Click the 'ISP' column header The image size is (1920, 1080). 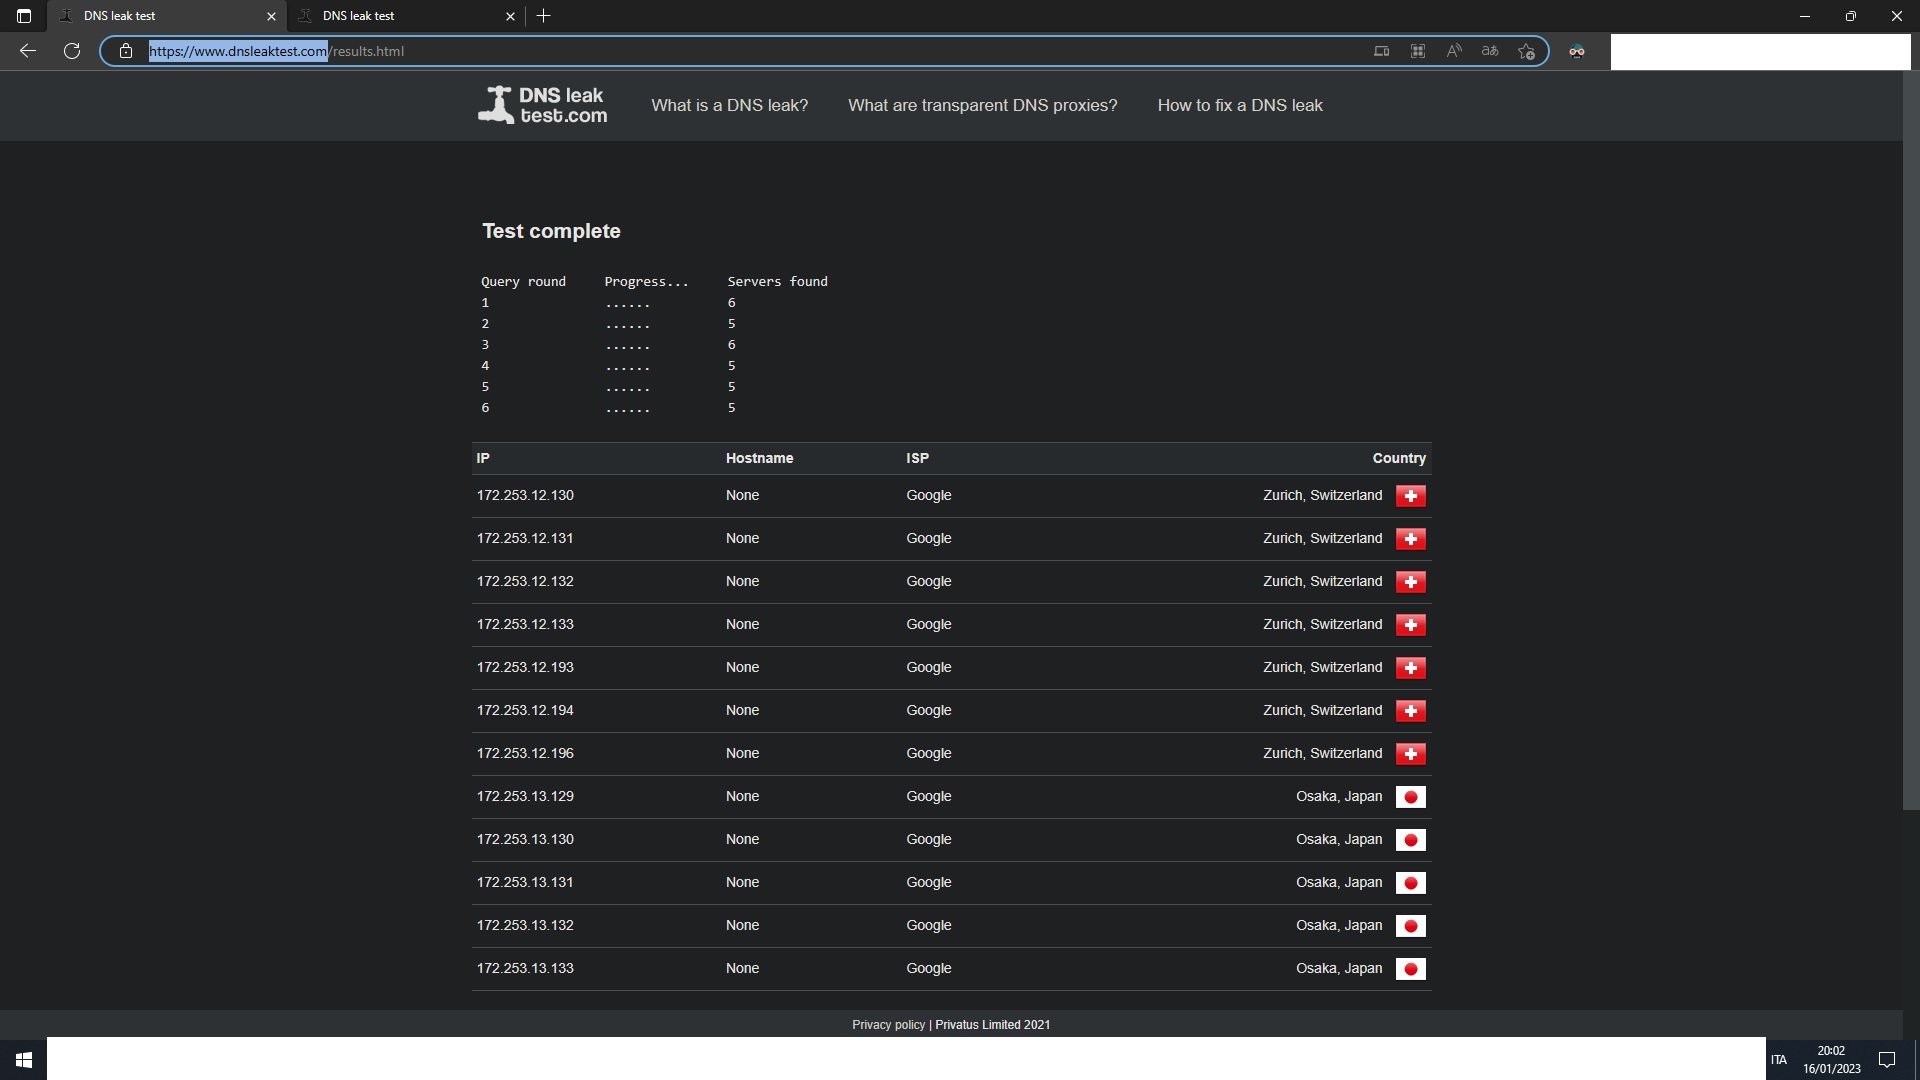coord(917,458)
